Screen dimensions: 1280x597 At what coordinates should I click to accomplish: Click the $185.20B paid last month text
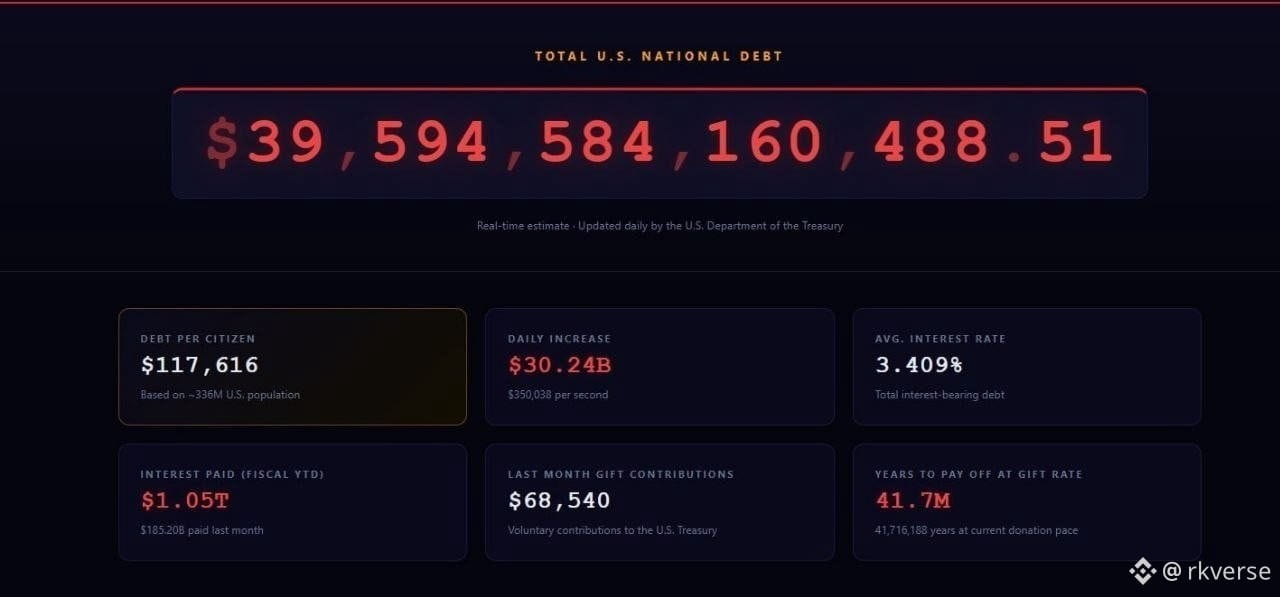(202, 530)
